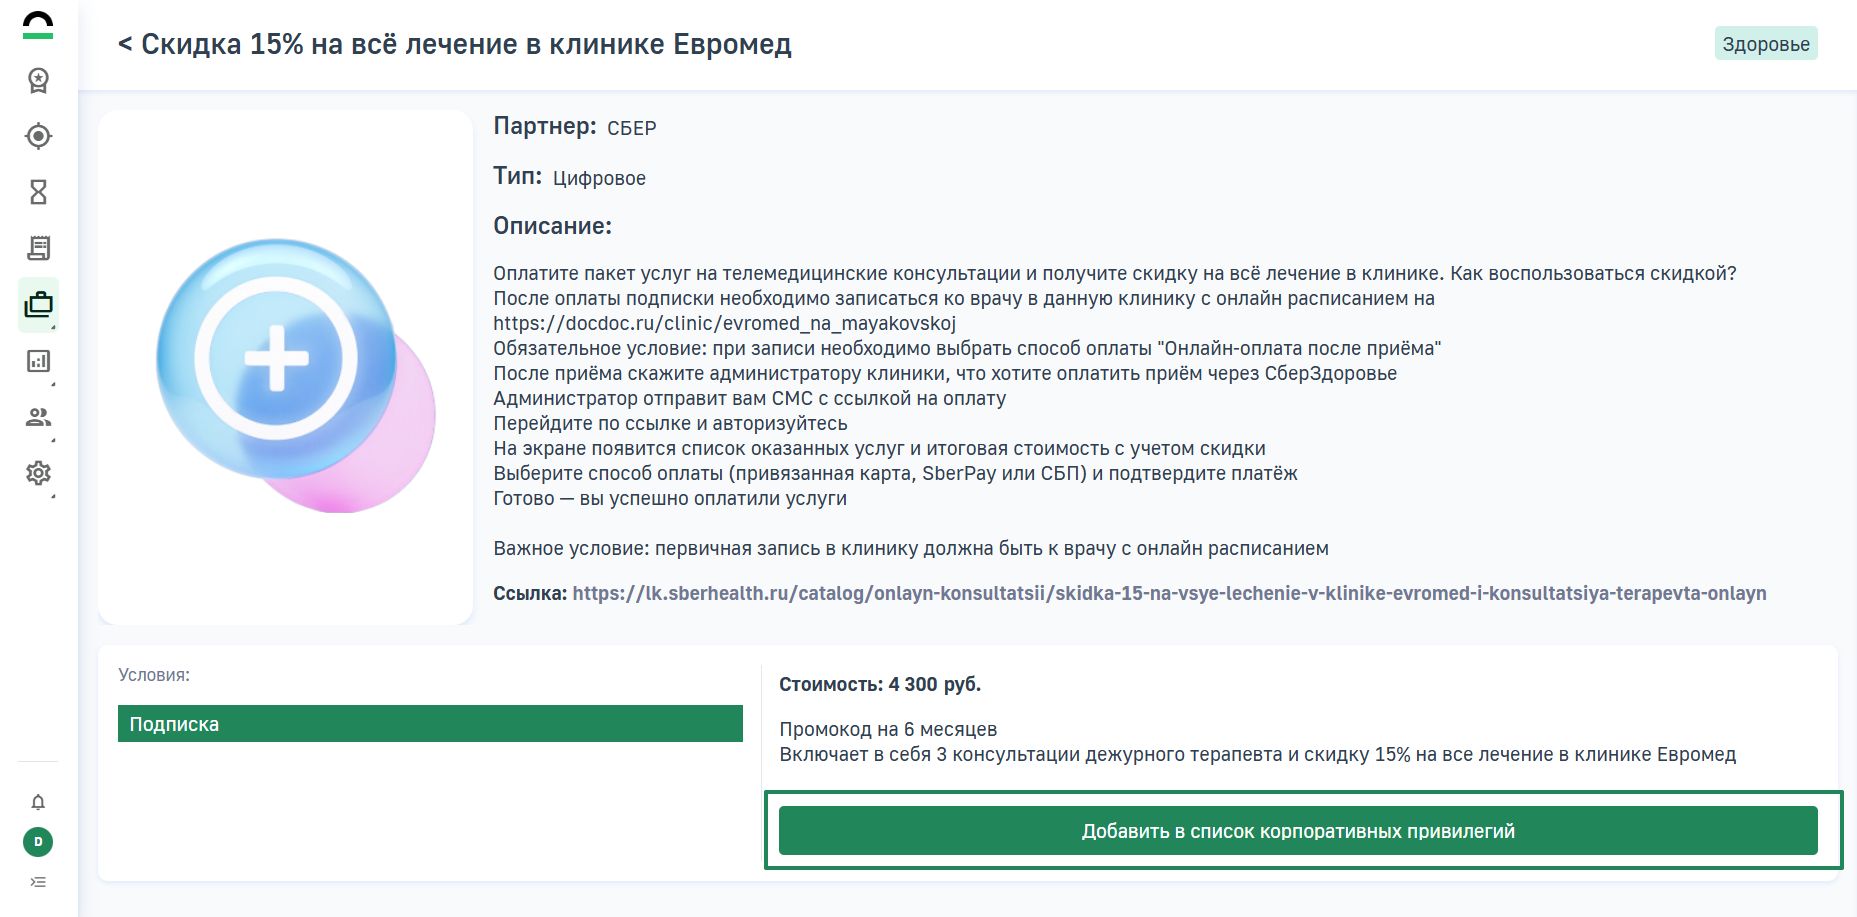Expand the sidebar menu with bottom toggle
This screenshot has width=1857, height=917.
coord(38,882)
